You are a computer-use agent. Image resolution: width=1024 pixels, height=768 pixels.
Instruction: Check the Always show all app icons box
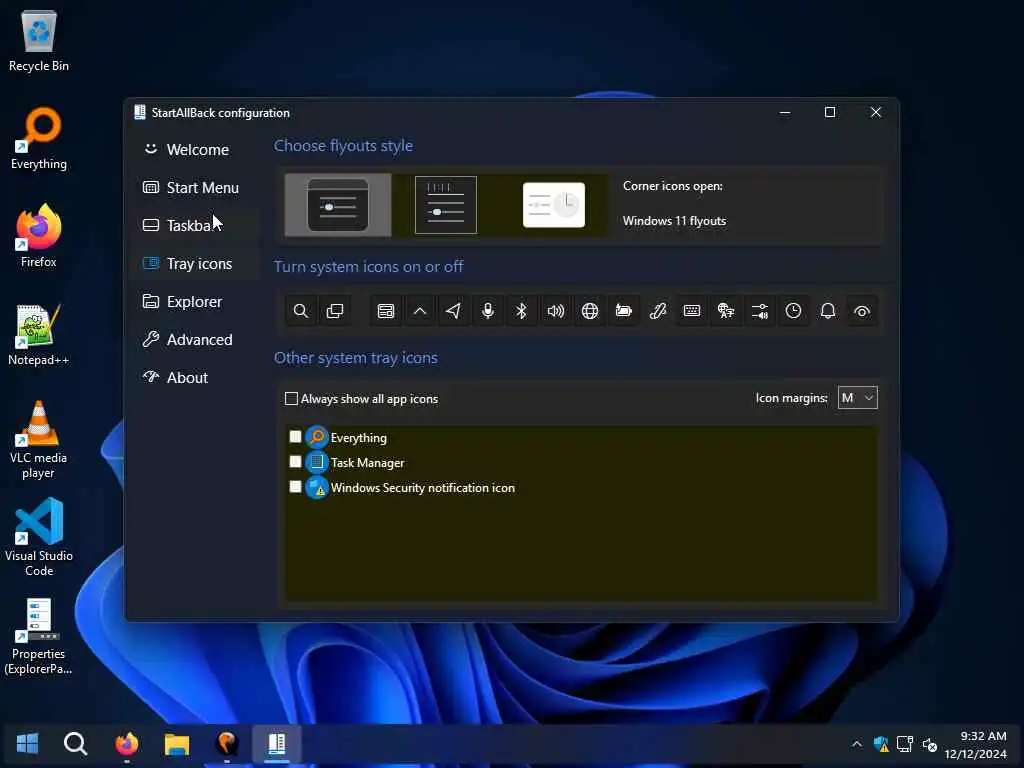291,398
